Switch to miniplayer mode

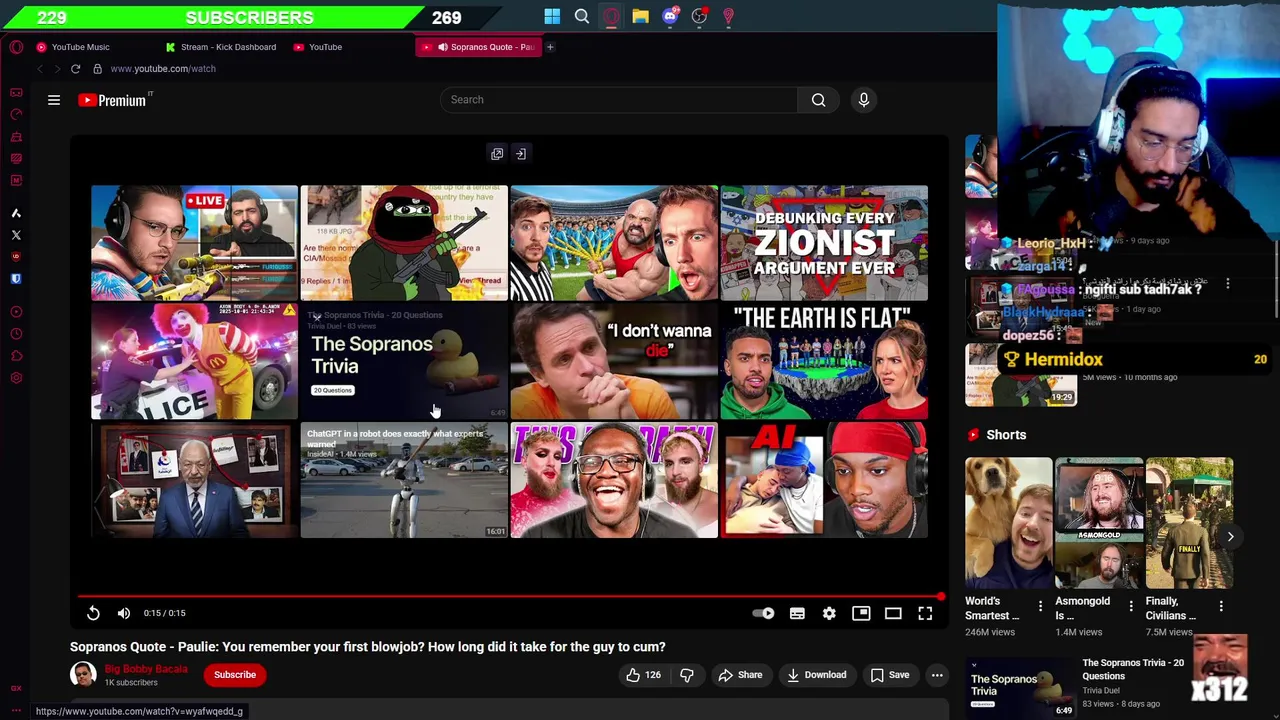click(861, 613)
